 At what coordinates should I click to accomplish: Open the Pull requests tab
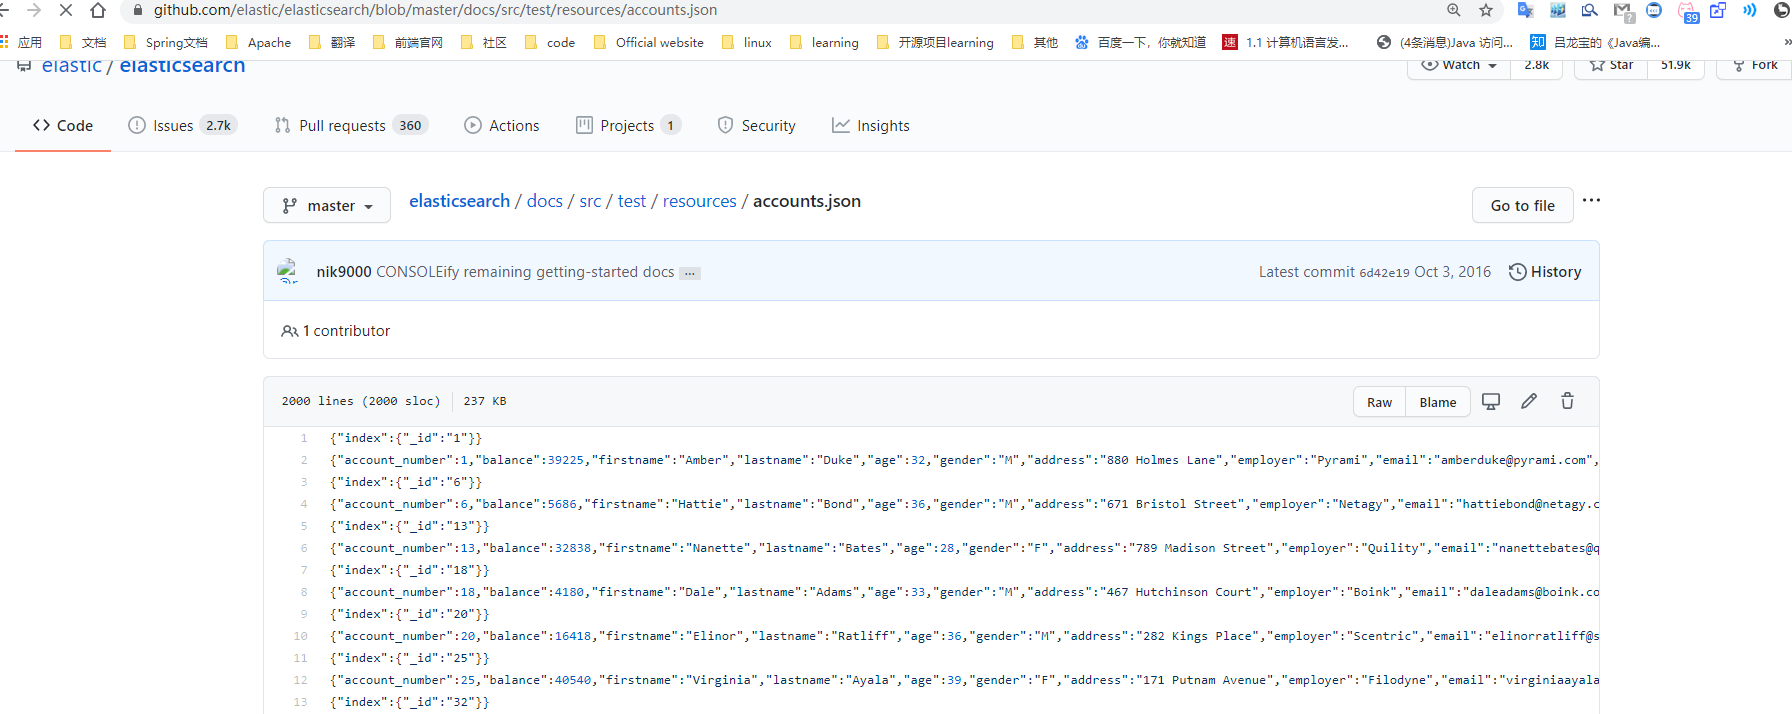click(x=351, y=125)
